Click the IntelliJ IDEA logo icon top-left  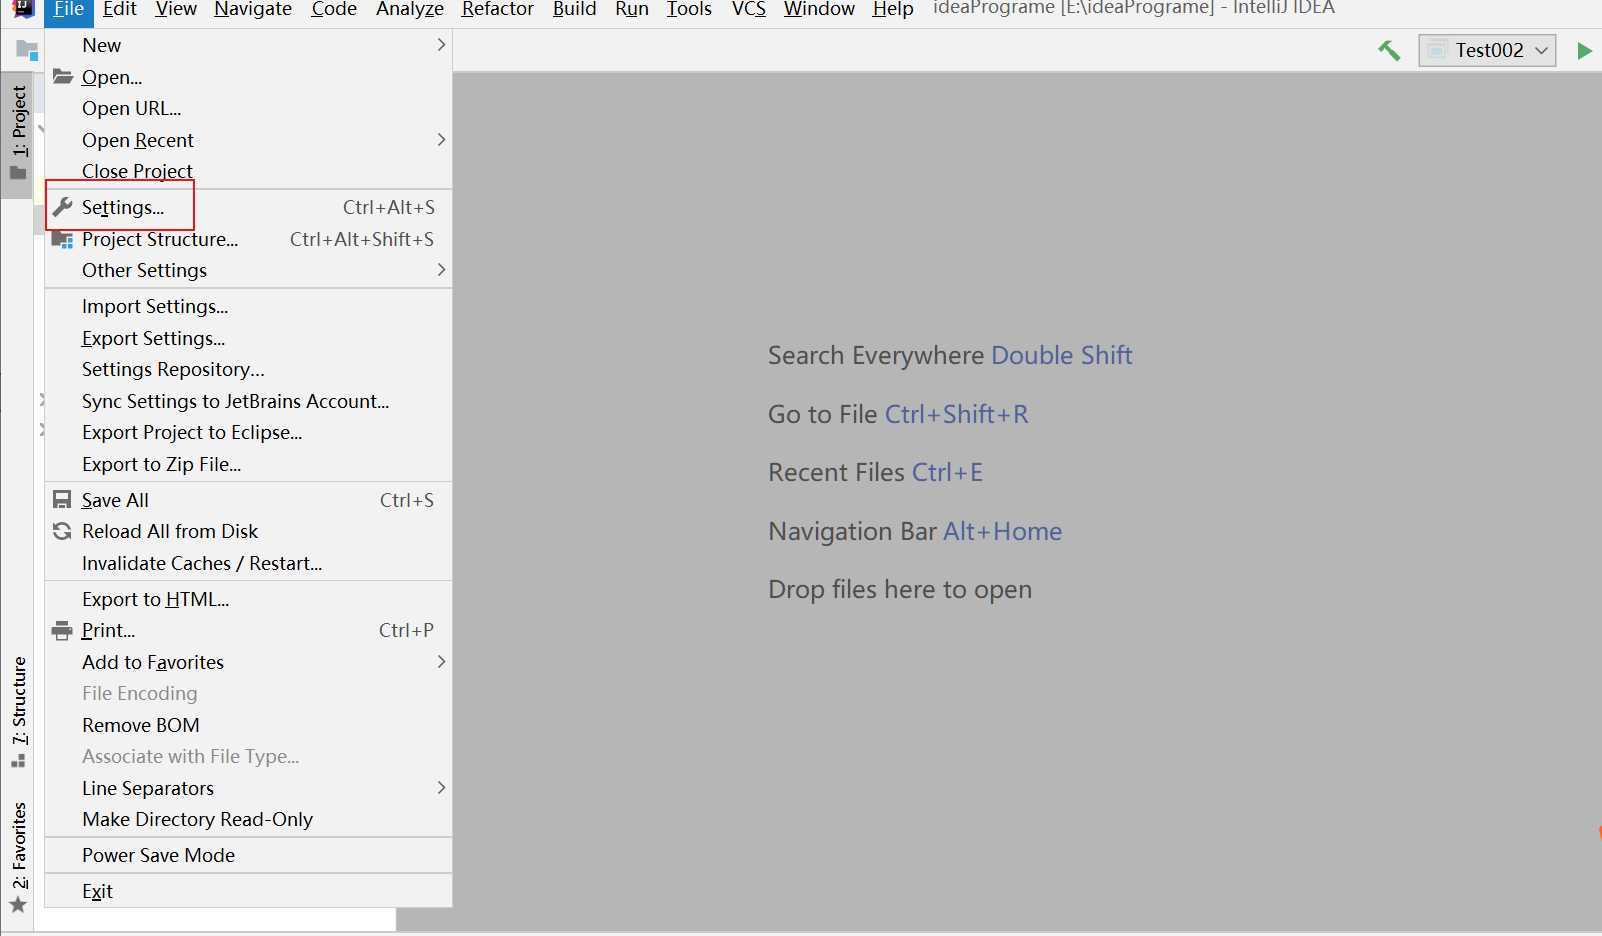[23, 9]
